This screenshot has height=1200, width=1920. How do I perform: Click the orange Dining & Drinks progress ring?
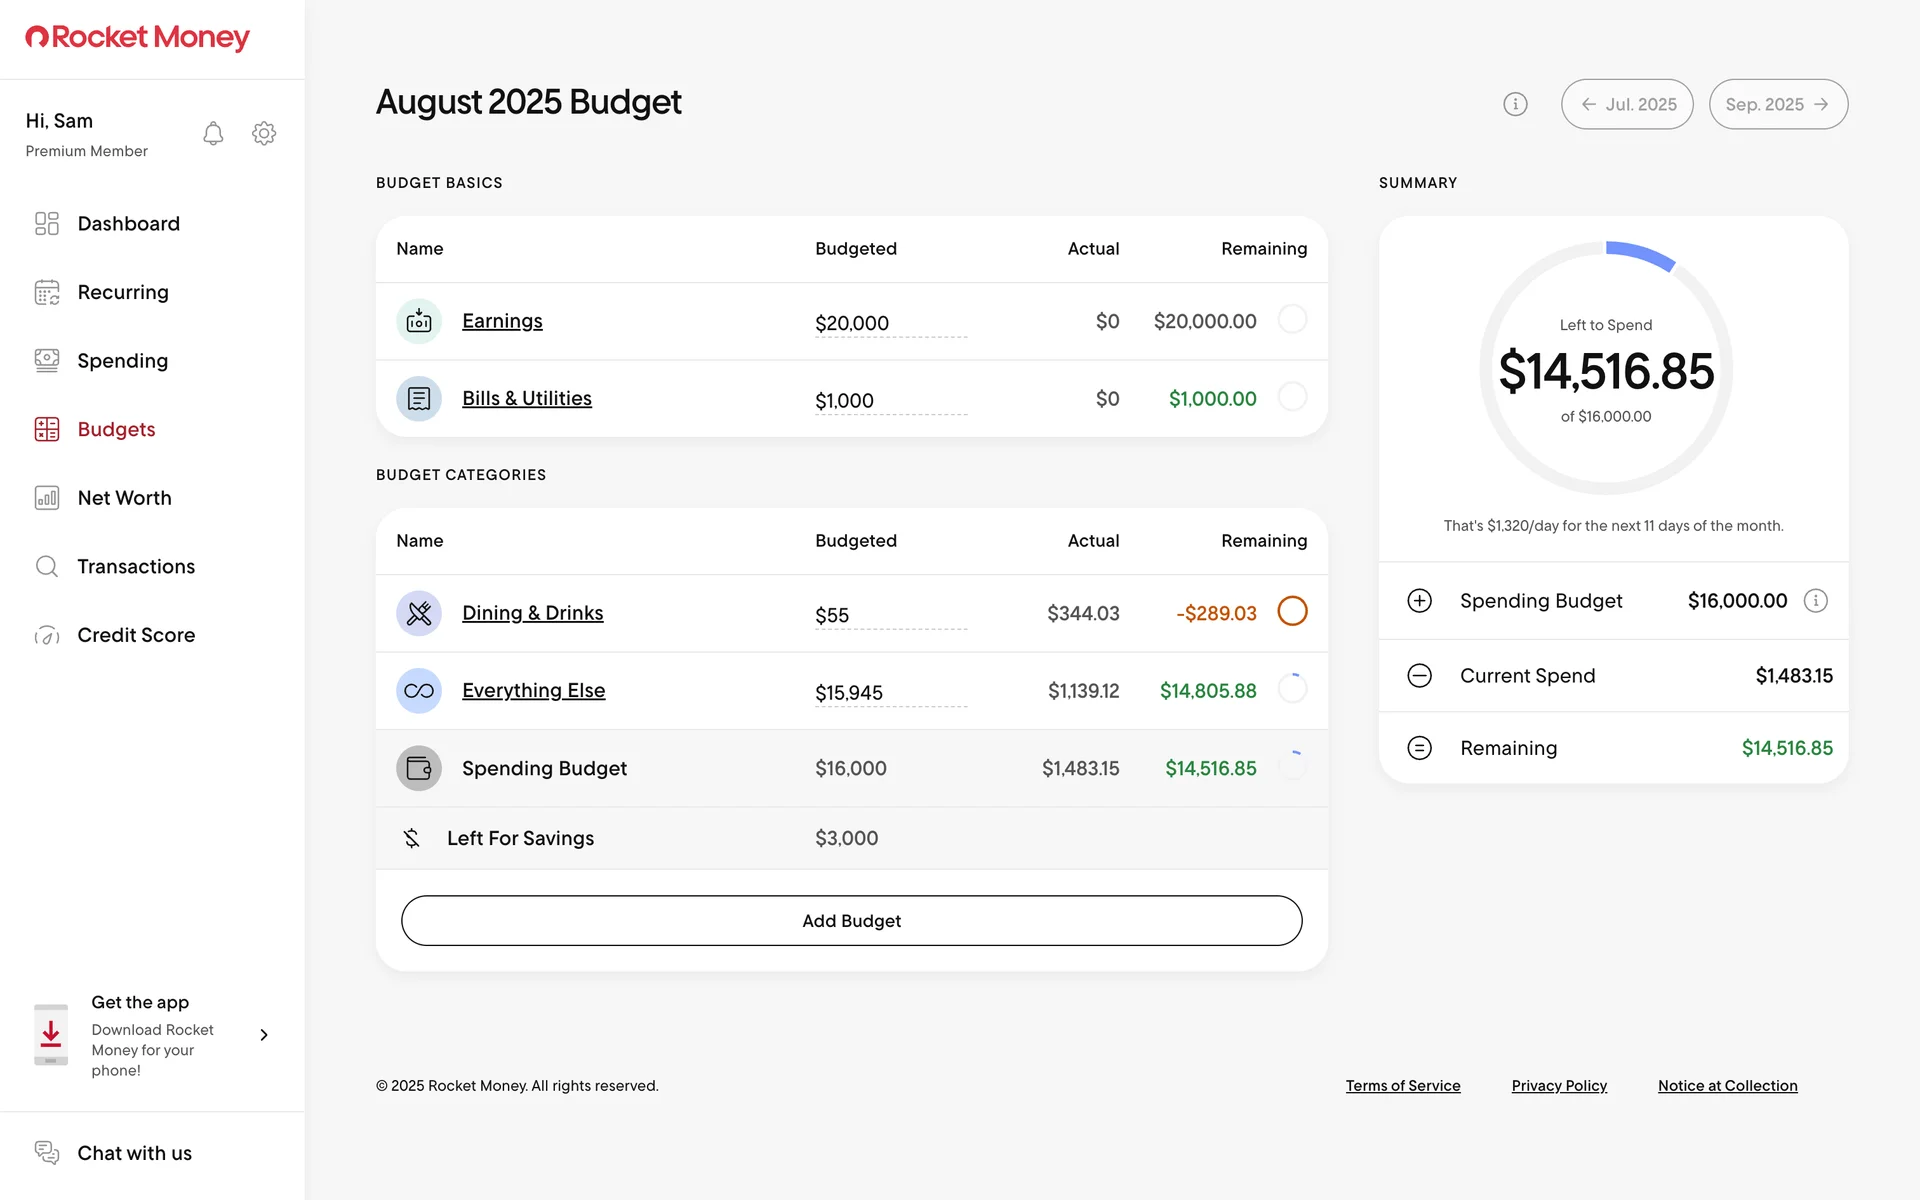point(1292,611)
